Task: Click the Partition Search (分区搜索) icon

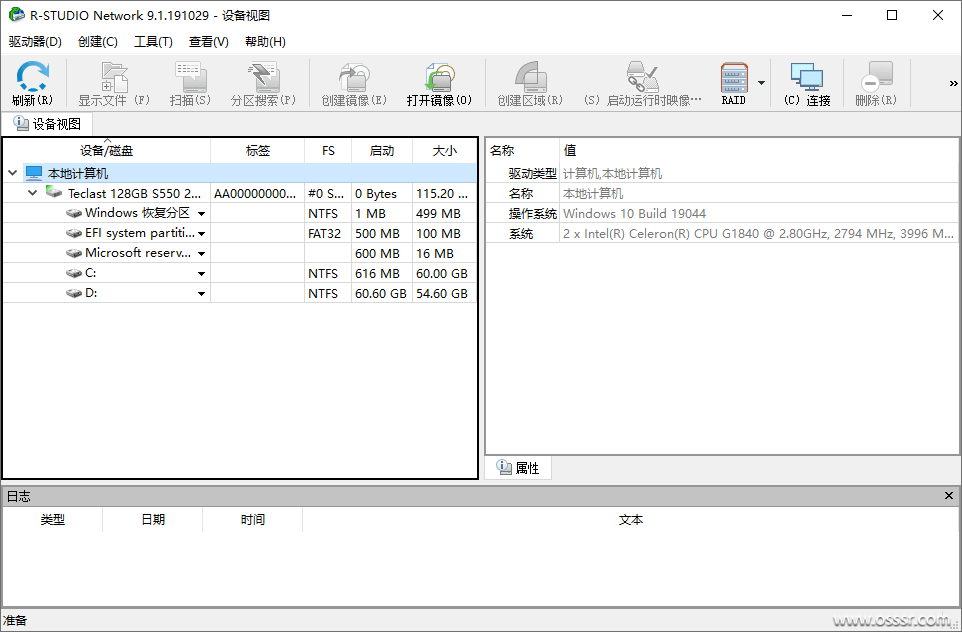Action: 264,77
